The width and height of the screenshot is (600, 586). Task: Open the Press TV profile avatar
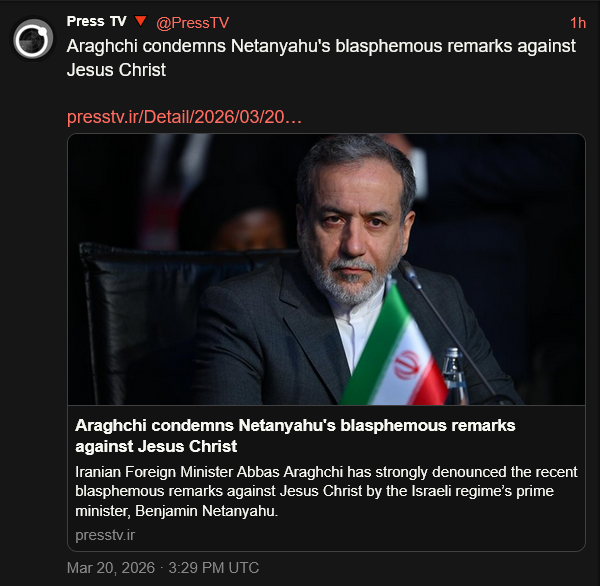(33, 39)
